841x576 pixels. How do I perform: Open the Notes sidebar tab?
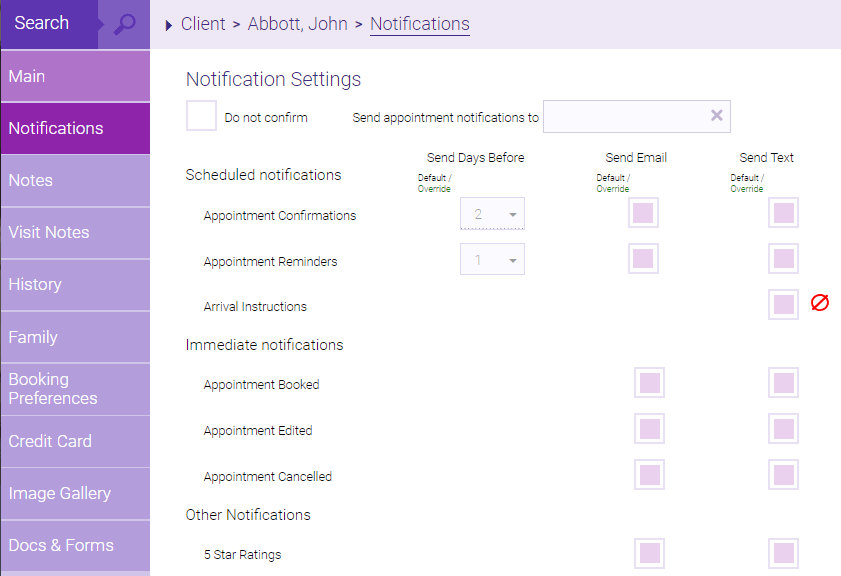pyautogui.click(x=76, y=180)
